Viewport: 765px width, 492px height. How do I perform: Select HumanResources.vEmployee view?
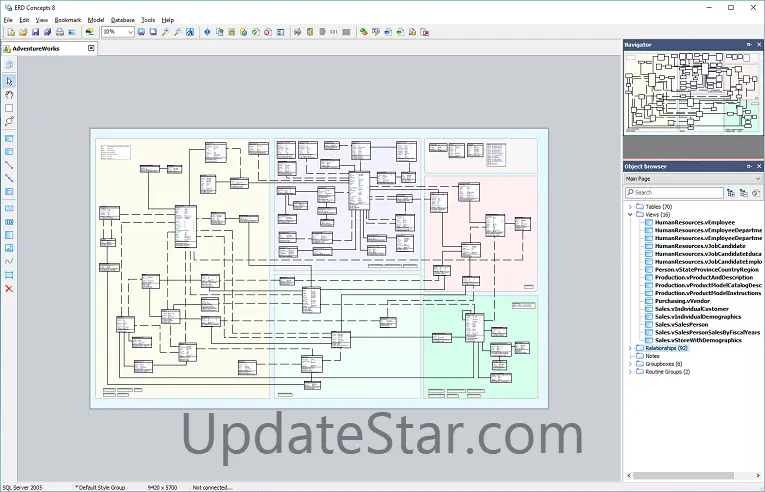click(x=694, y=222)
